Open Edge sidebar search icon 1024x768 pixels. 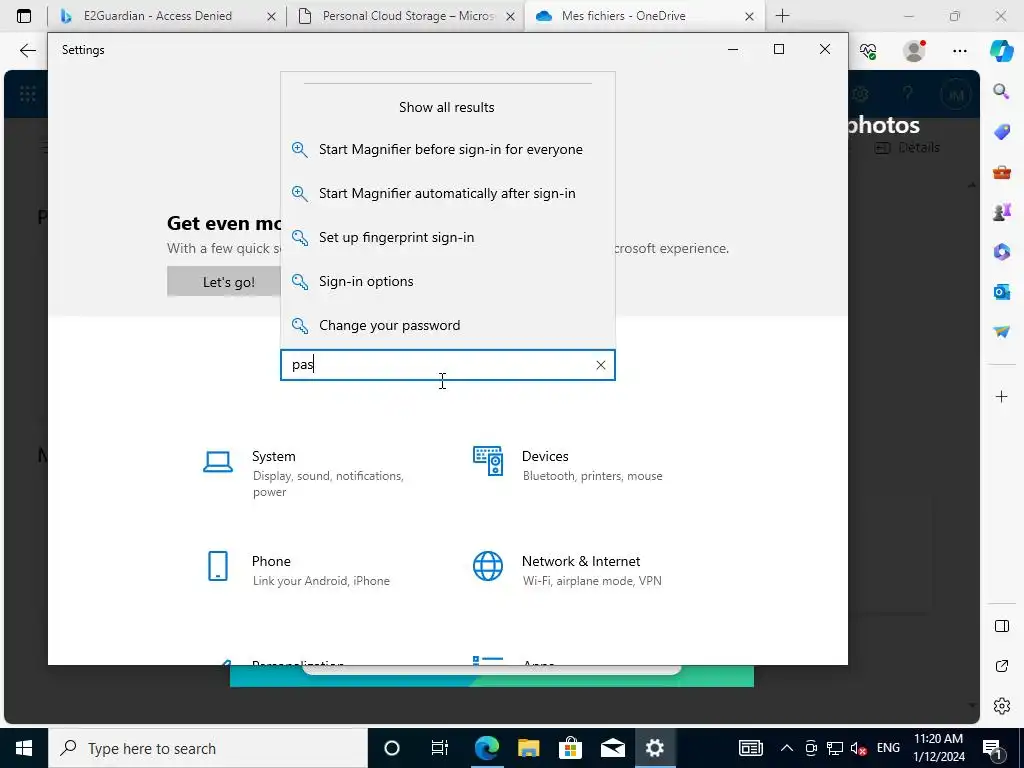(x=1001, y=91)
